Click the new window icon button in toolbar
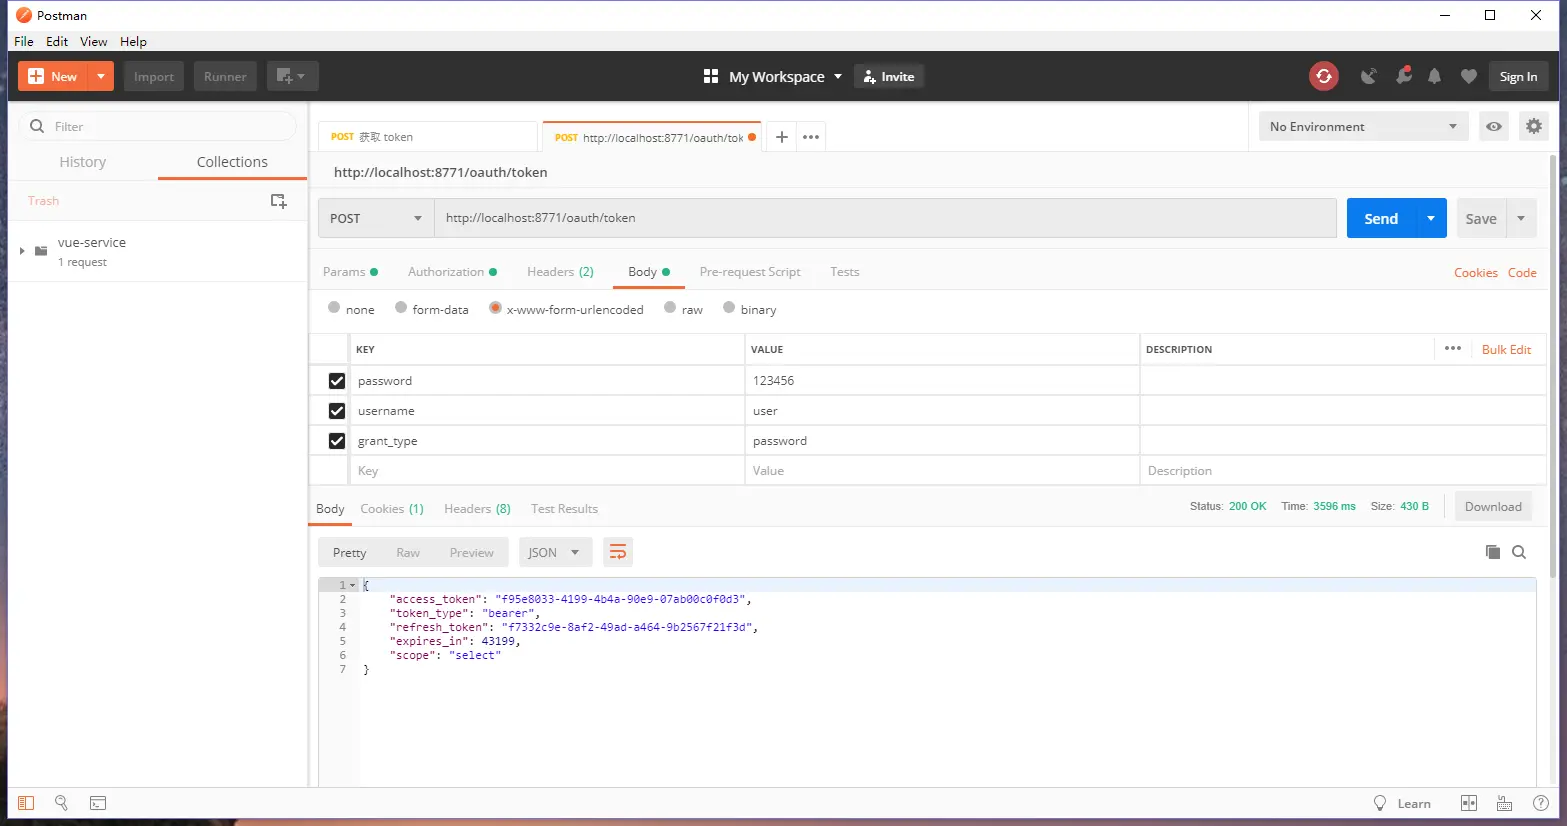This screenshot has width=1567, height=826. (292, 76)
